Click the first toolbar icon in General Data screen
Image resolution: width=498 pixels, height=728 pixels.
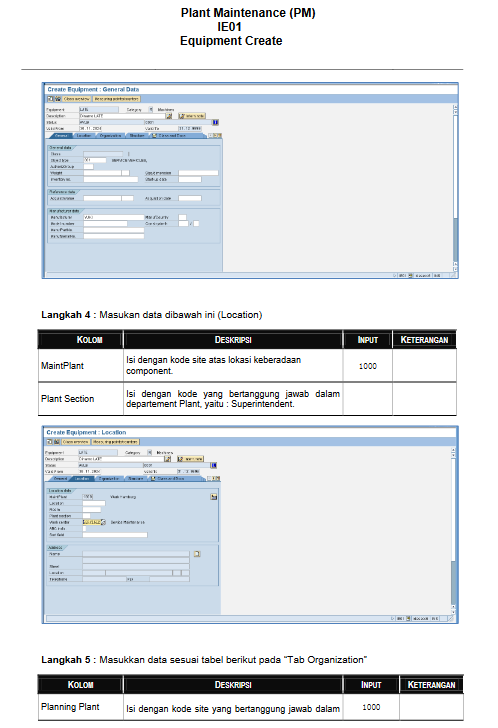pos(51,99)
